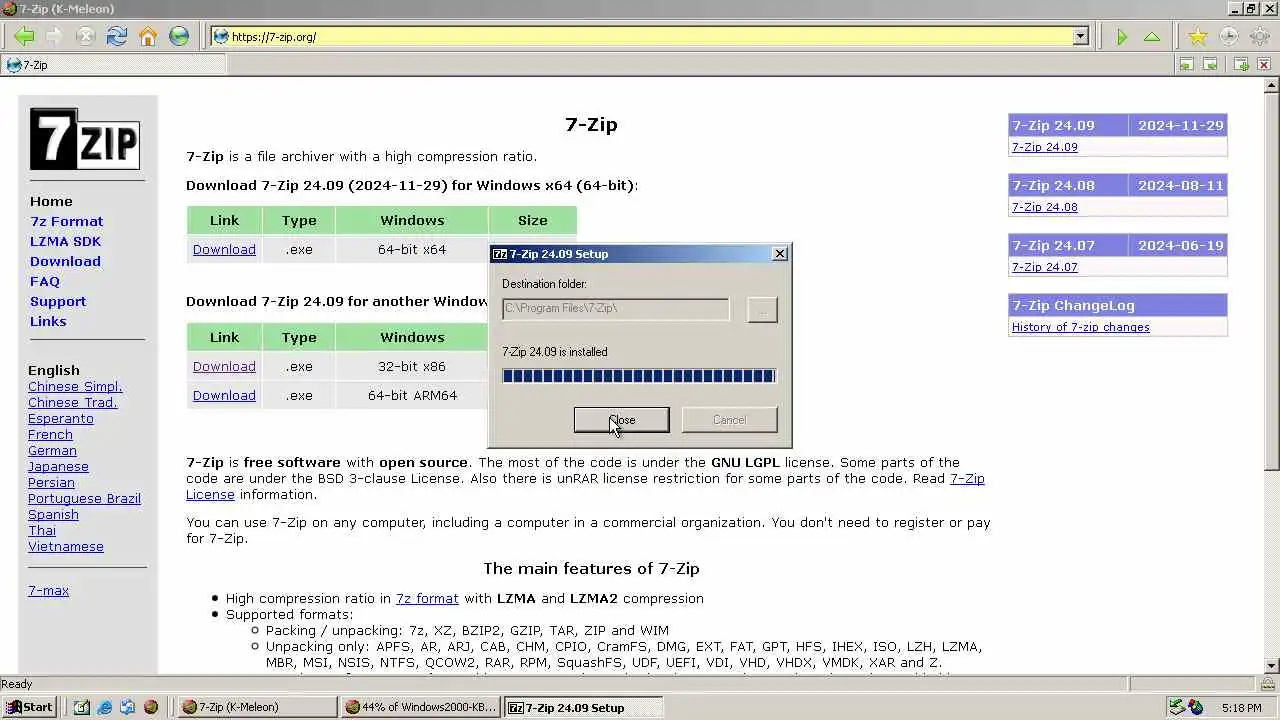Click the greyed Forward arrow in toolbar
1280x720 pixels.
point(55,37)
